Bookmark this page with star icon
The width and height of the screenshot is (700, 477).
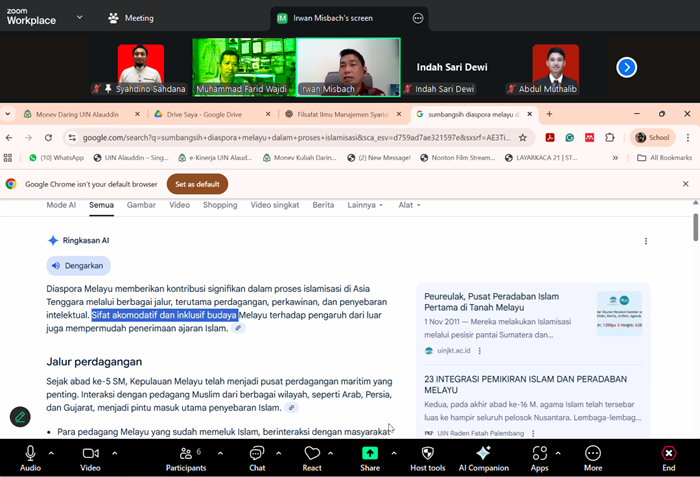pos(522,138)
